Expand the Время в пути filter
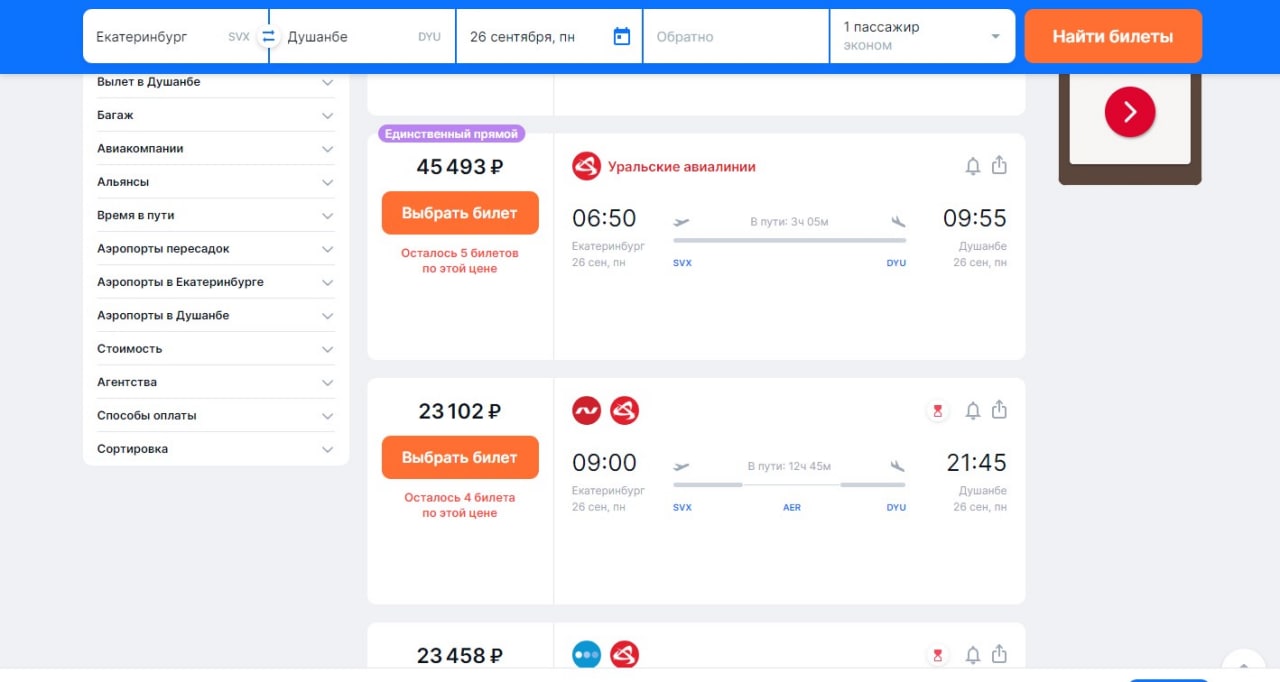Screen dimensions: 1280x682 pos(215,215)
